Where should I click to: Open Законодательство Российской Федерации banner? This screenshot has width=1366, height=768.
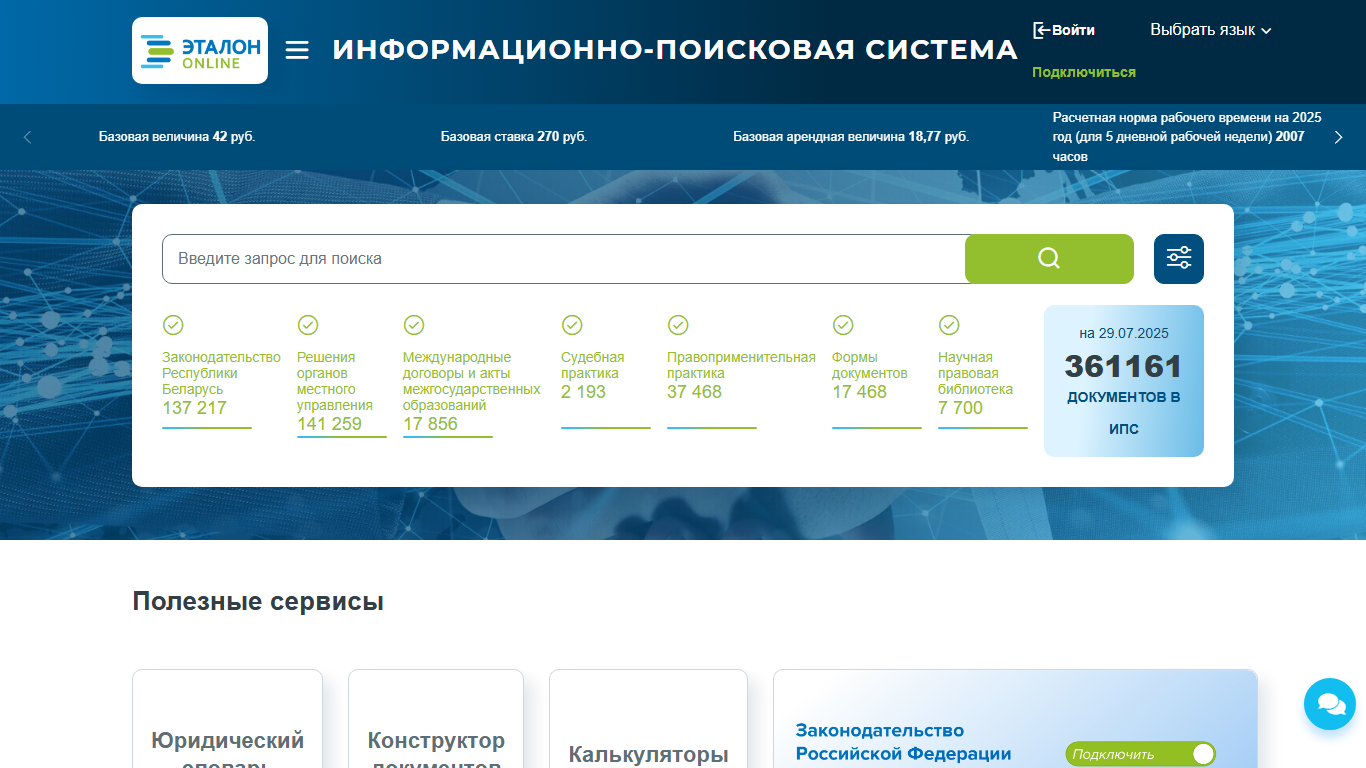click(x=1015, y=719)
